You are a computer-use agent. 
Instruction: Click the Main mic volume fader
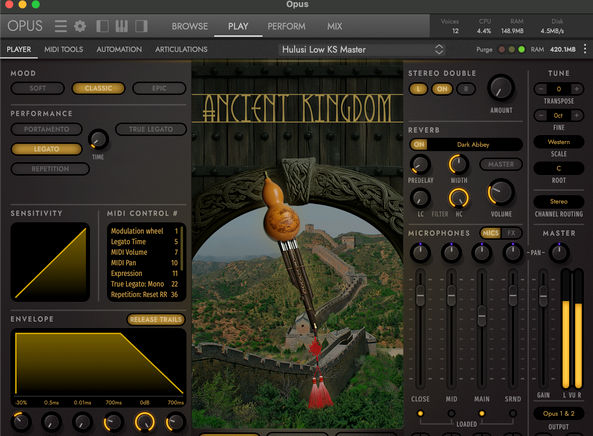482,315
